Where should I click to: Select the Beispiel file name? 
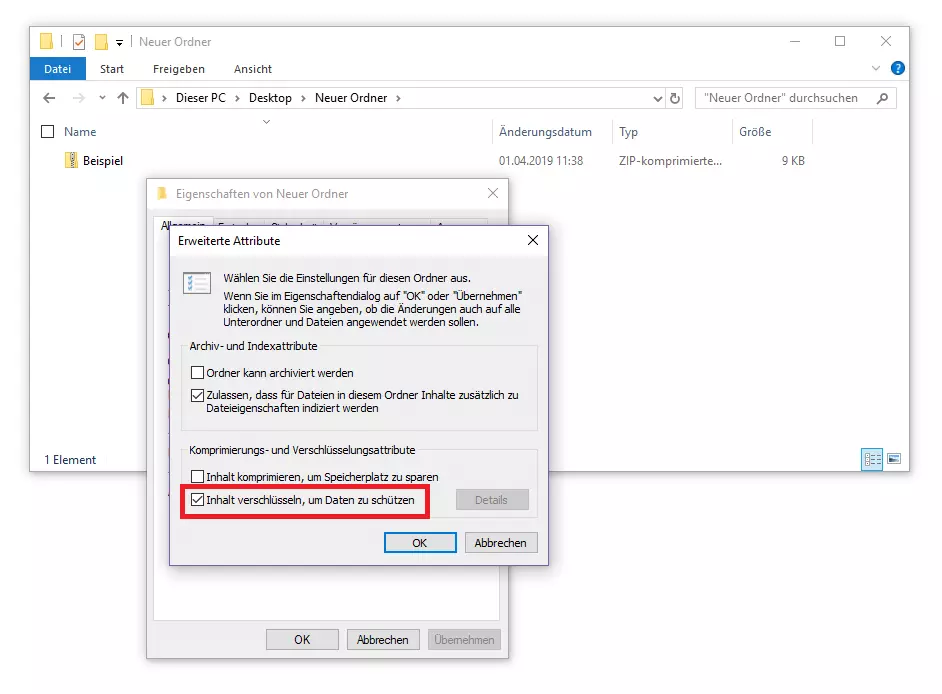103,160
